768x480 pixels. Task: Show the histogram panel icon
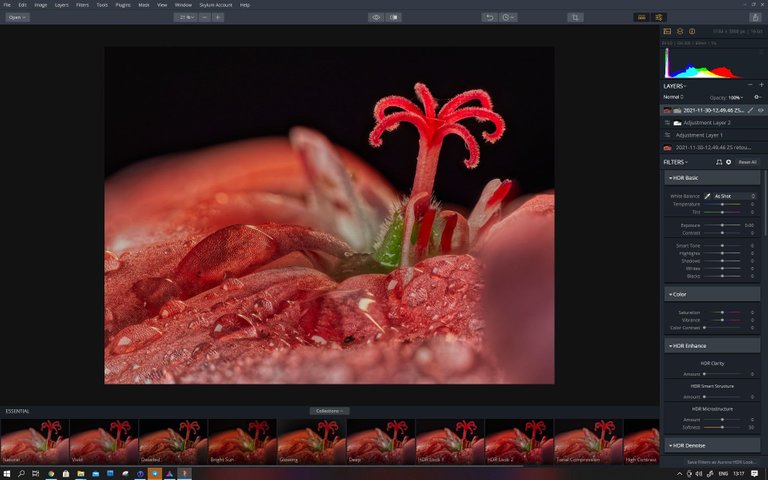point(667,31)
